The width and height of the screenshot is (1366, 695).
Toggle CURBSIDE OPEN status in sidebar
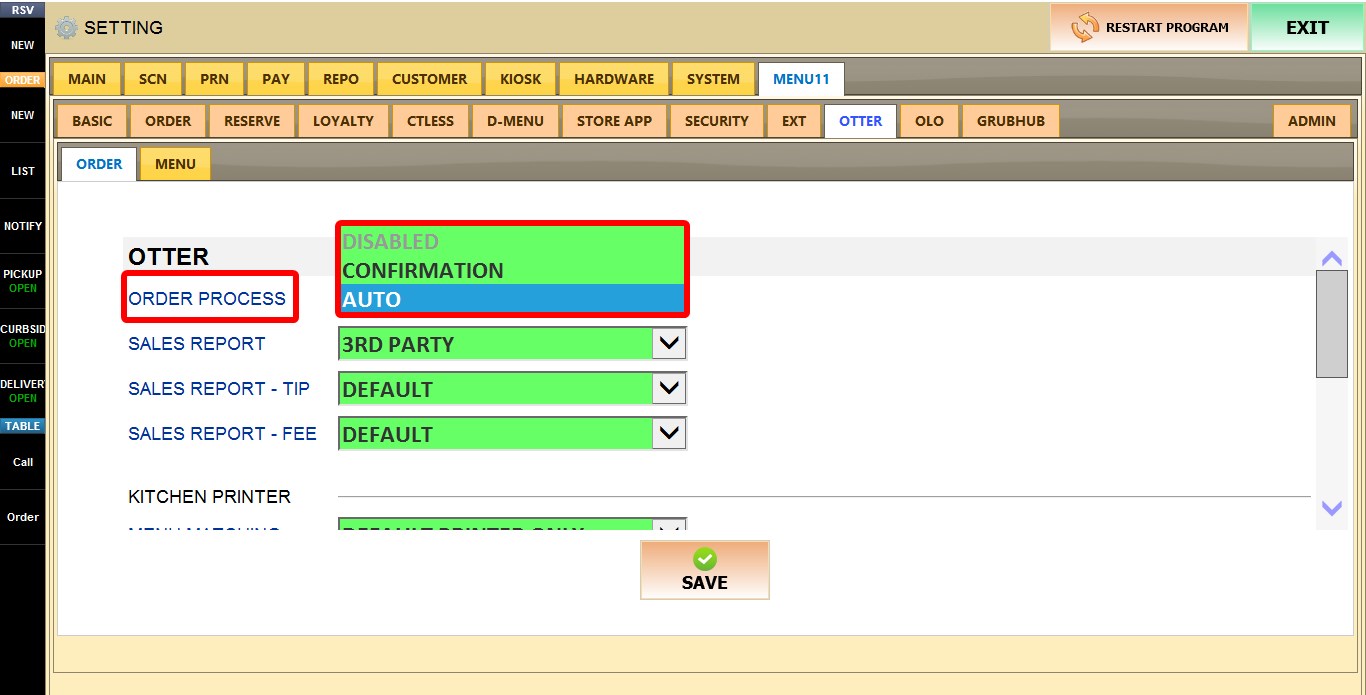(x=23, y=336)
